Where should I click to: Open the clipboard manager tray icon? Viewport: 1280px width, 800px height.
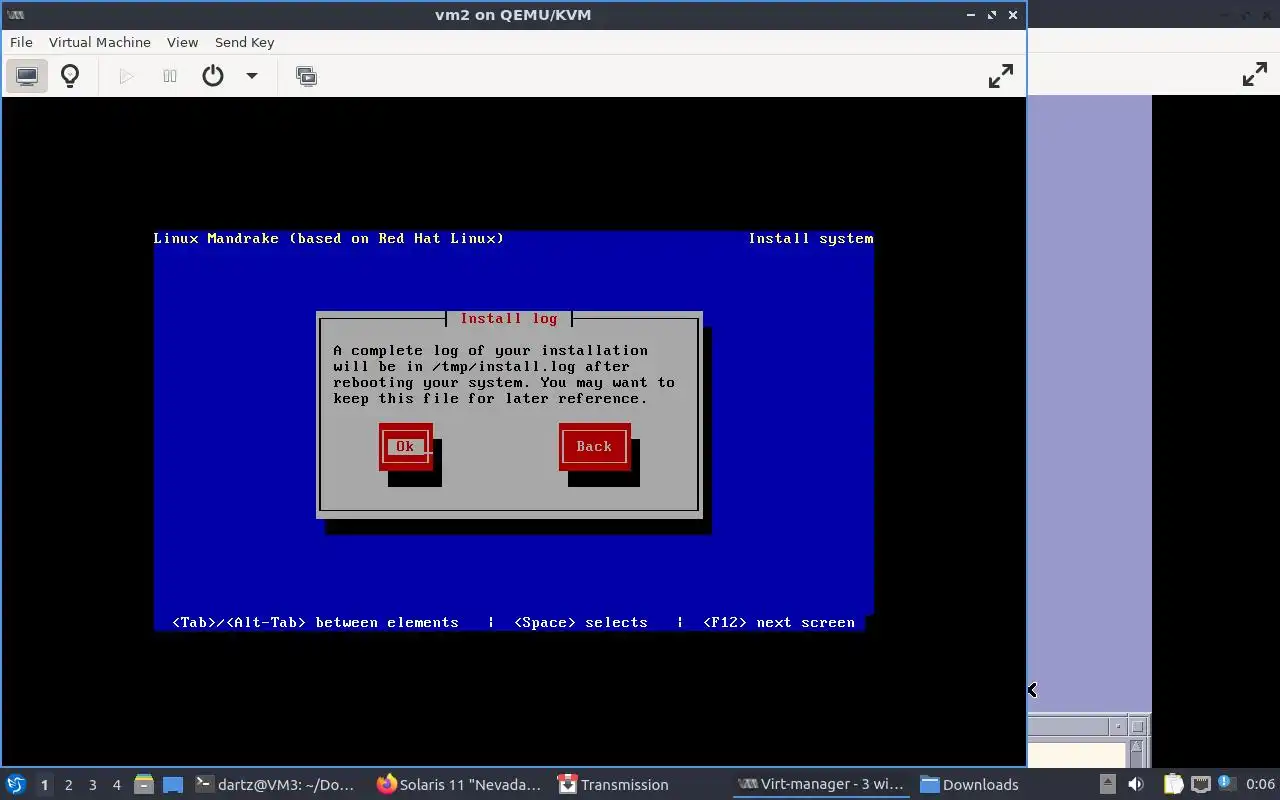1173,785
